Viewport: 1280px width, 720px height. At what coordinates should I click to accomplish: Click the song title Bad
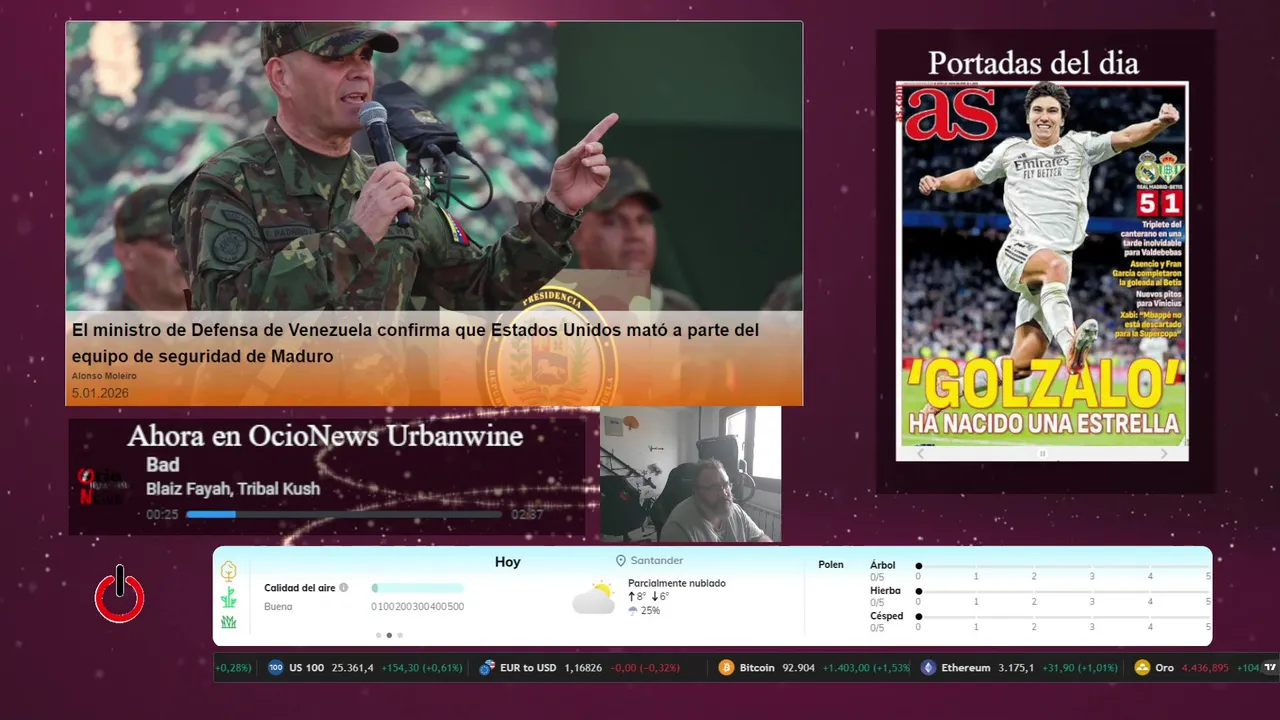click(163, 465)
